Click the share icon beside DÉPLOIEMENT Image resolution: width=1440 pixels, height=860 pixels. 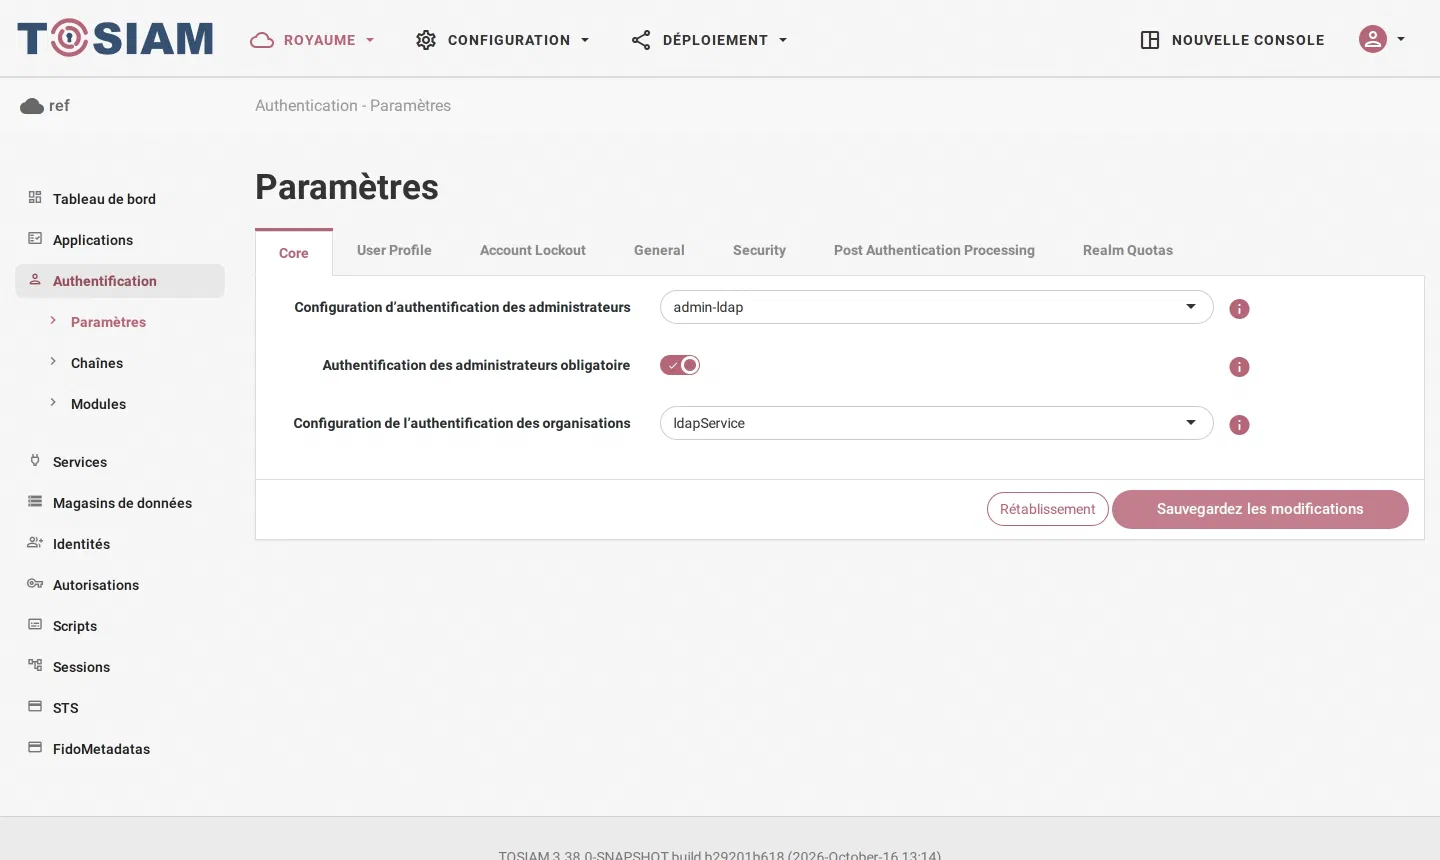[641, 40]
